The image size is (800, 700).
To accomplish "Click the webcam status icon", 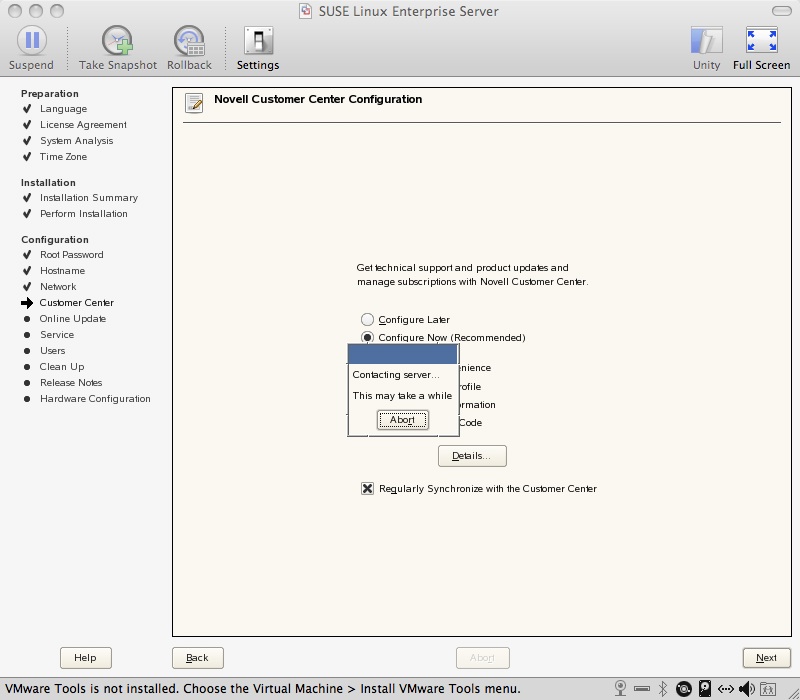I will click(620, 689).
